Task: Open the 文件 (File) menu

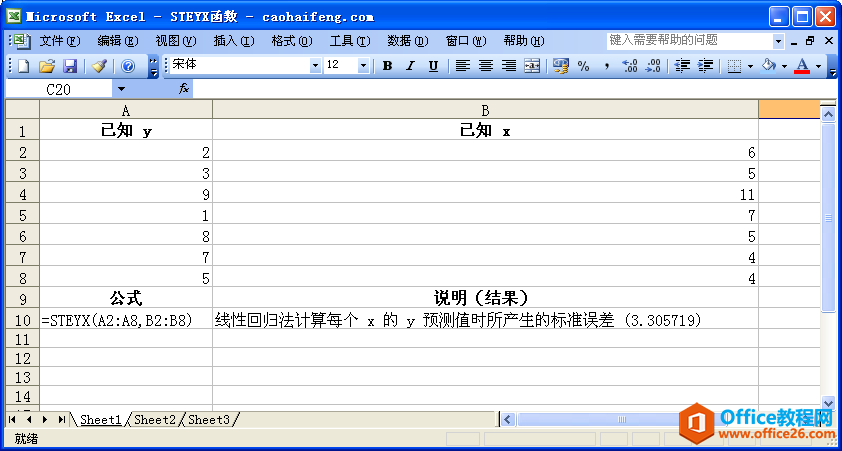Action: tap(60, 41)
